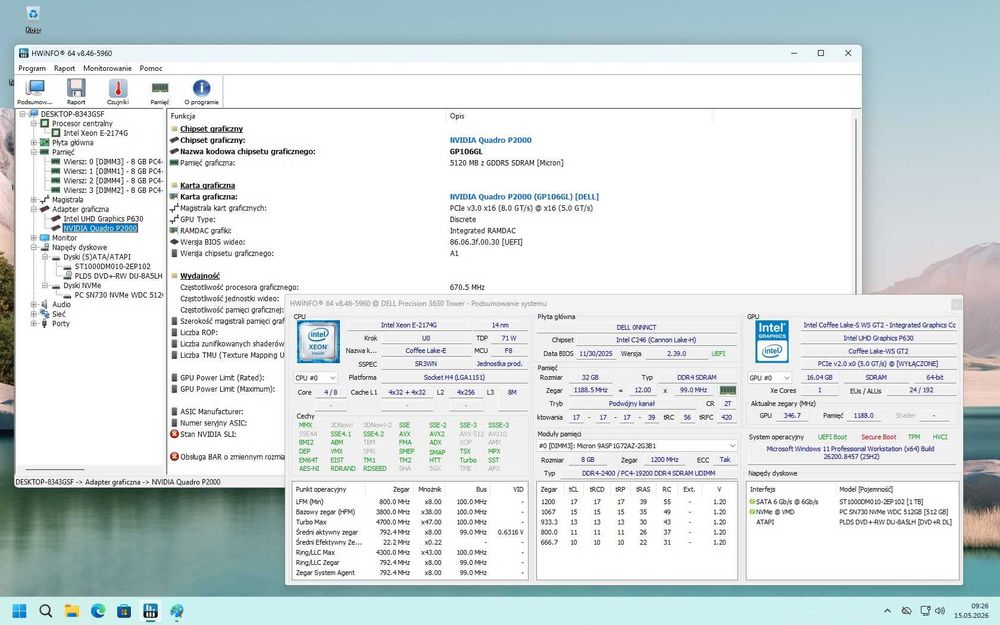Collapse the Pamięć tree node

click(34, 152)
